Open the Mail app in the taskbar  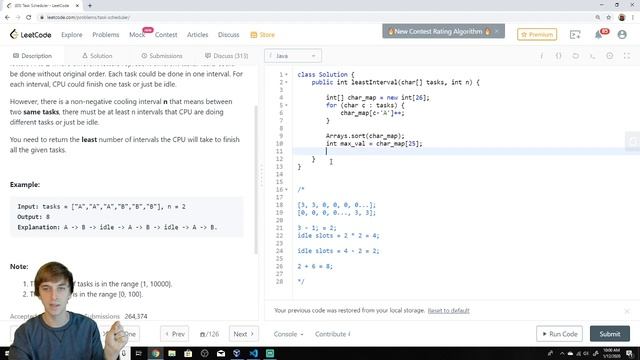point(221,353)
